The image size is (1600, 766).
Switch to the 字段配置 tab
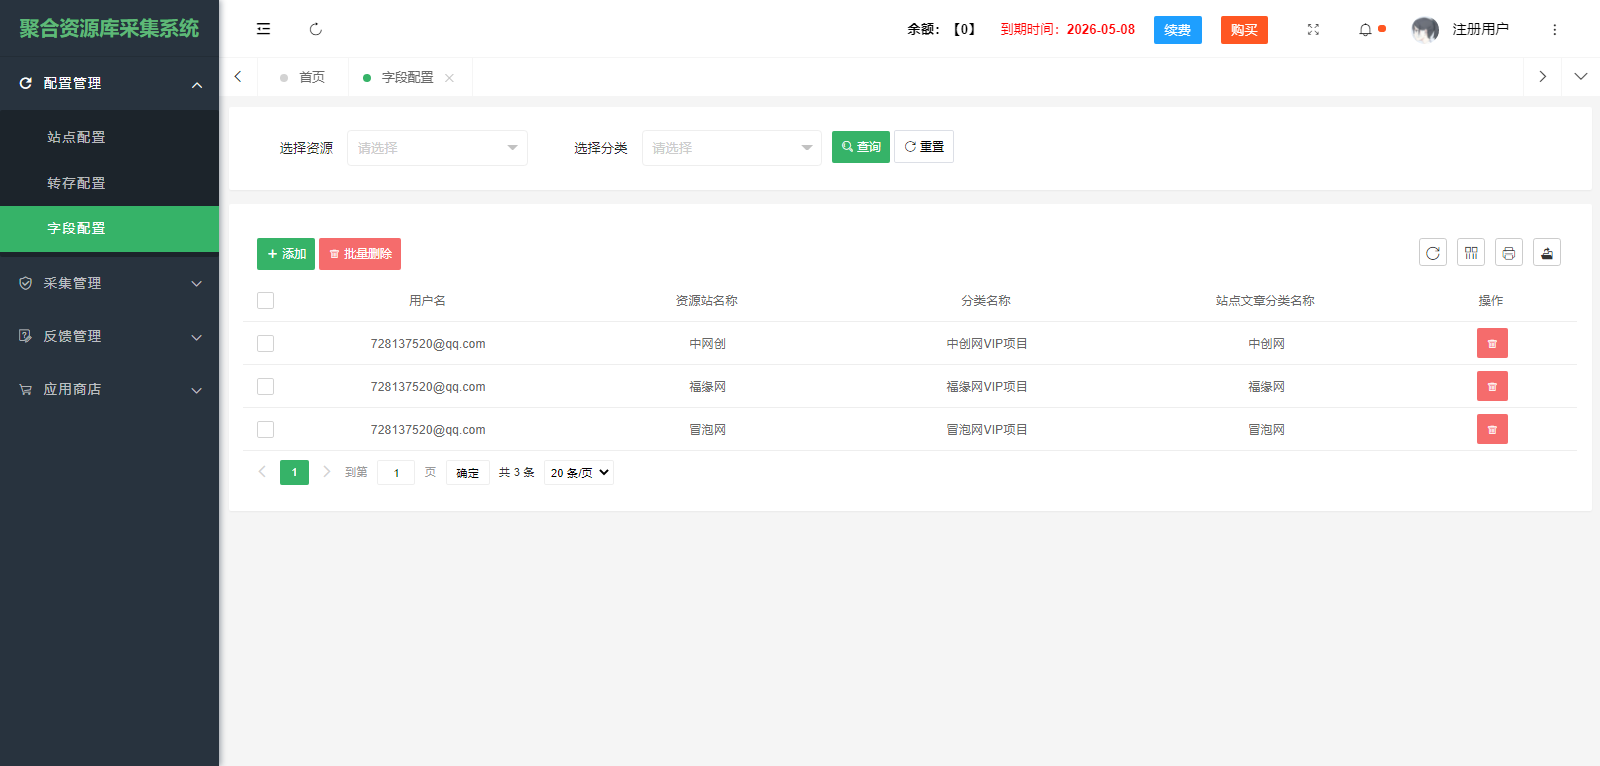[x=408, y=77]
